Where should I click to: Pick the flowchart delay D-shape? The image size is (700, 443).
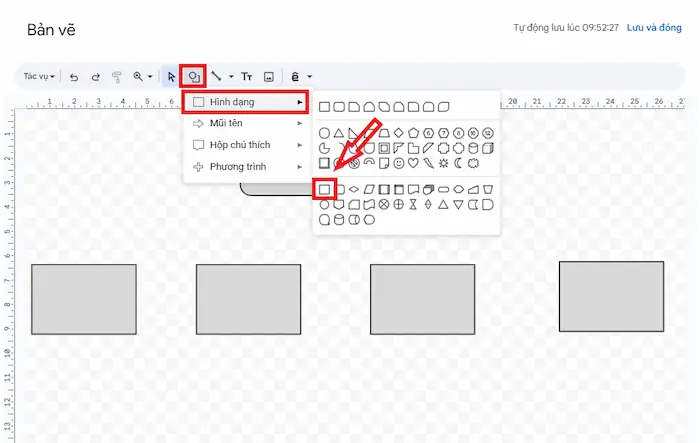point(488,205)
